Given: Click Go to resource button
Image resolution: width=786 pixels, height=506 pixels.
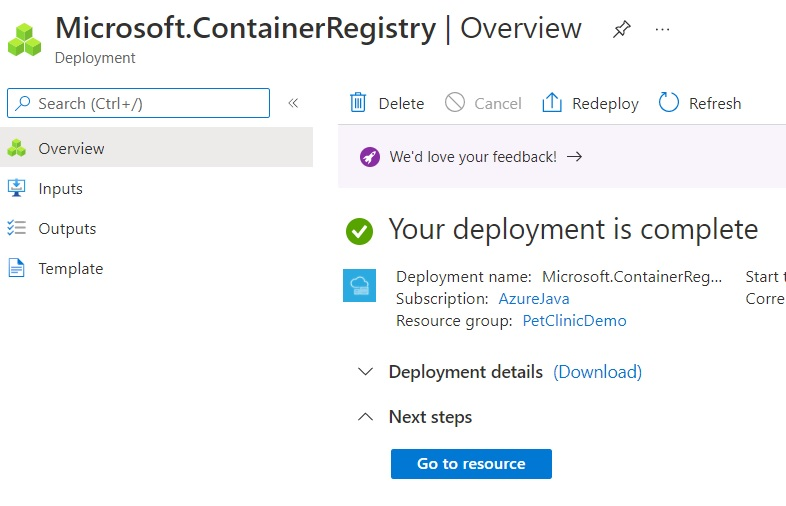Looking at the screenshot, I should (x=471, y=464).
